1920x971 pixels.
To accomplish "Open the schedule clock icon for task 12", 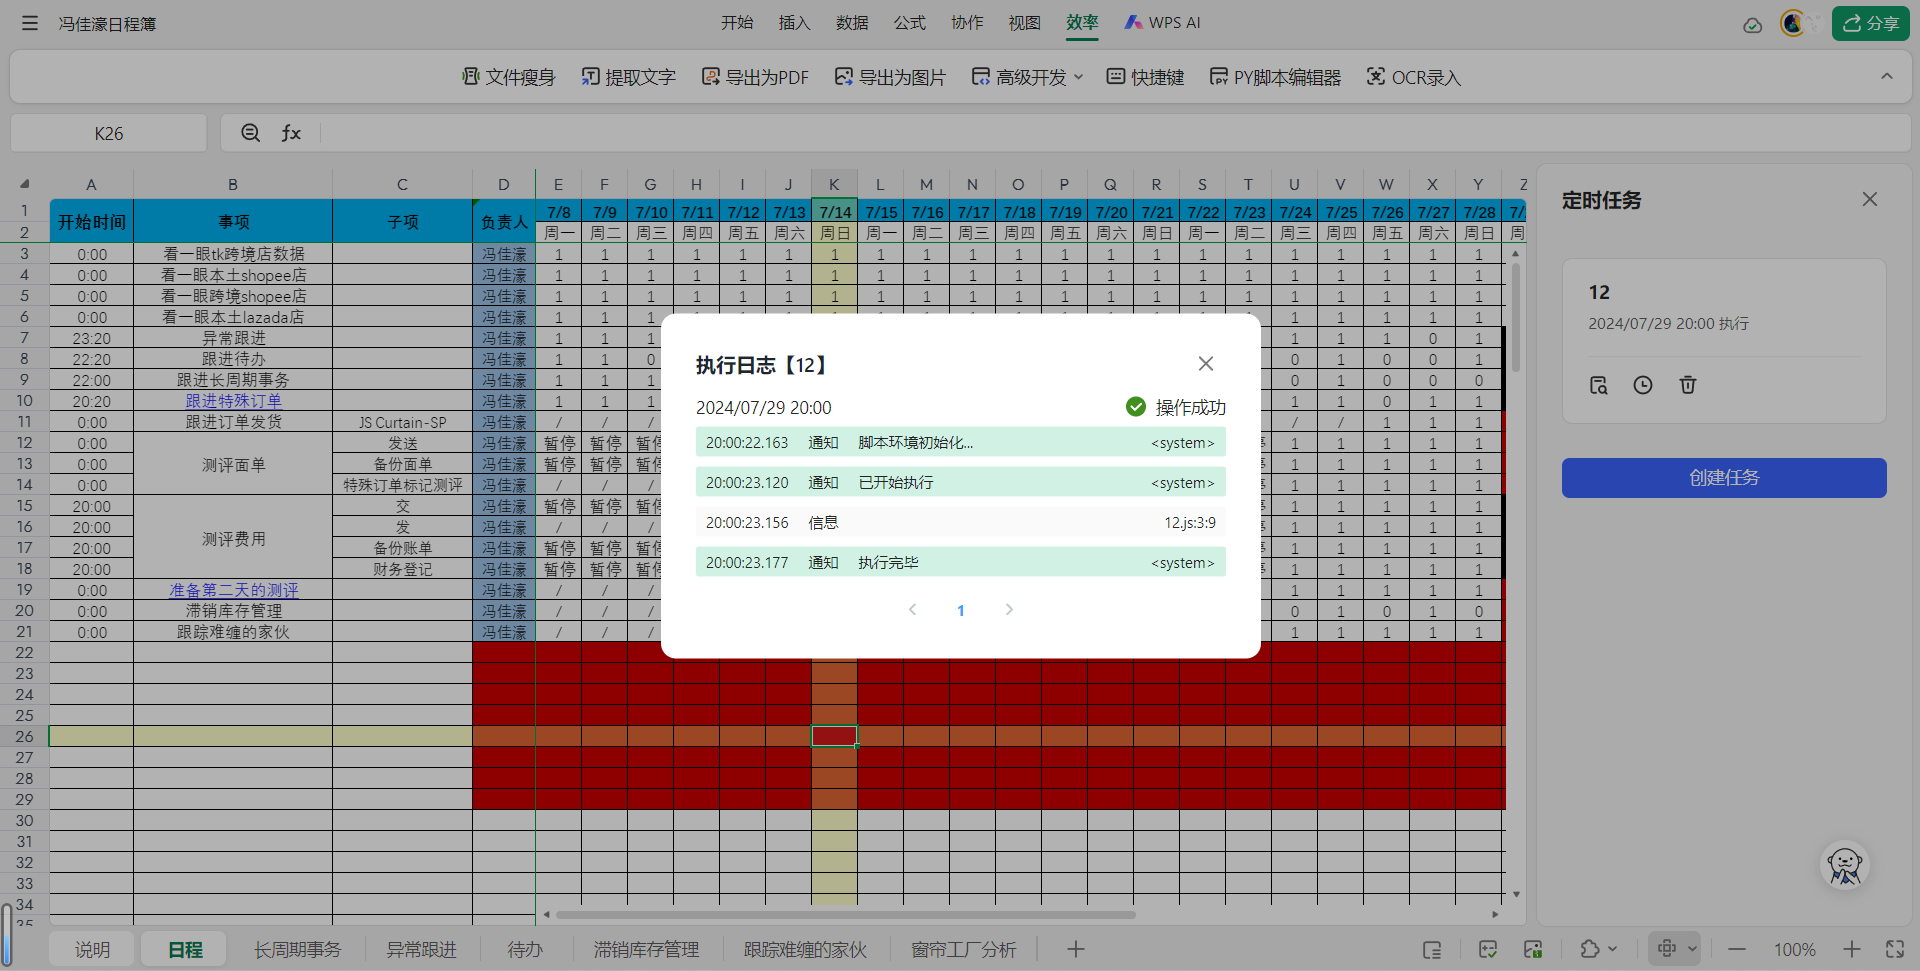I will click(x=1643, y=385).
